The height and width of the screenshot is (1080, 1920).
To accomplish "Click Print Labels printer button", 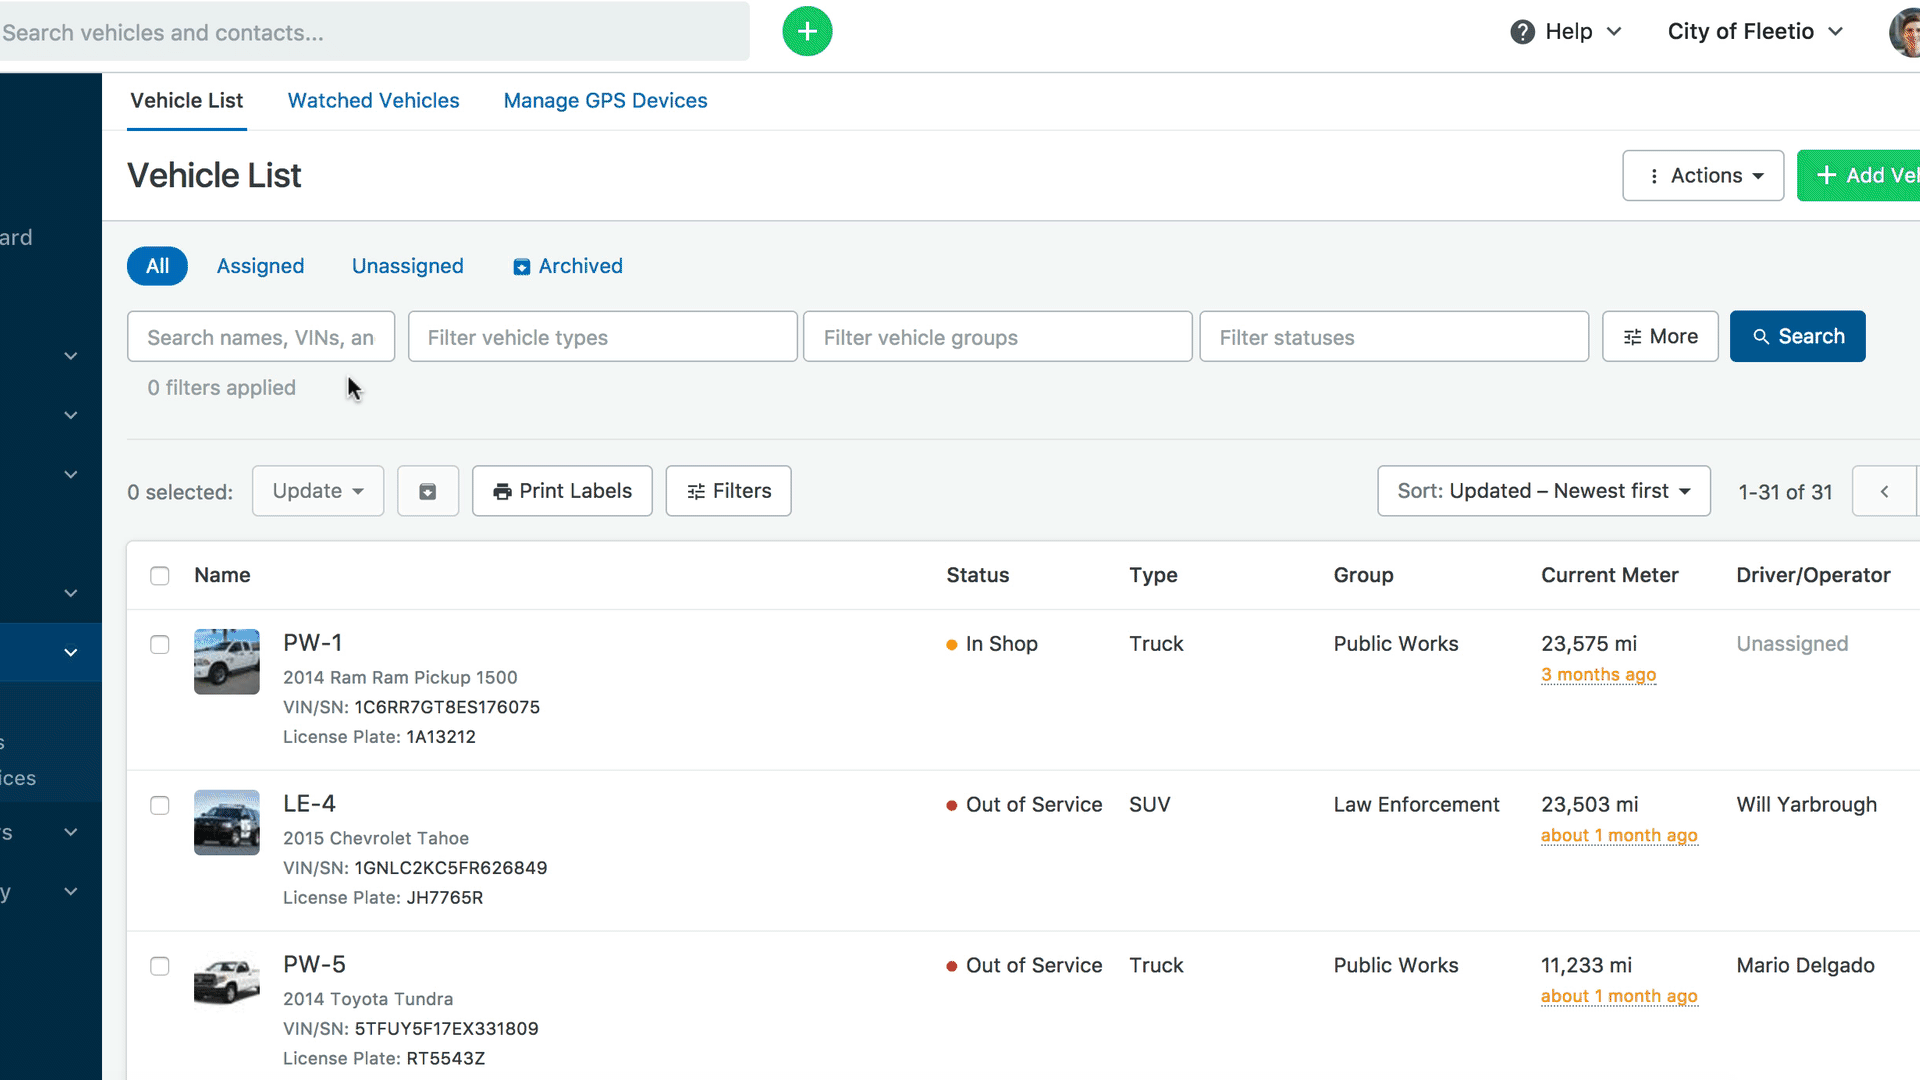I will point(562,491).
